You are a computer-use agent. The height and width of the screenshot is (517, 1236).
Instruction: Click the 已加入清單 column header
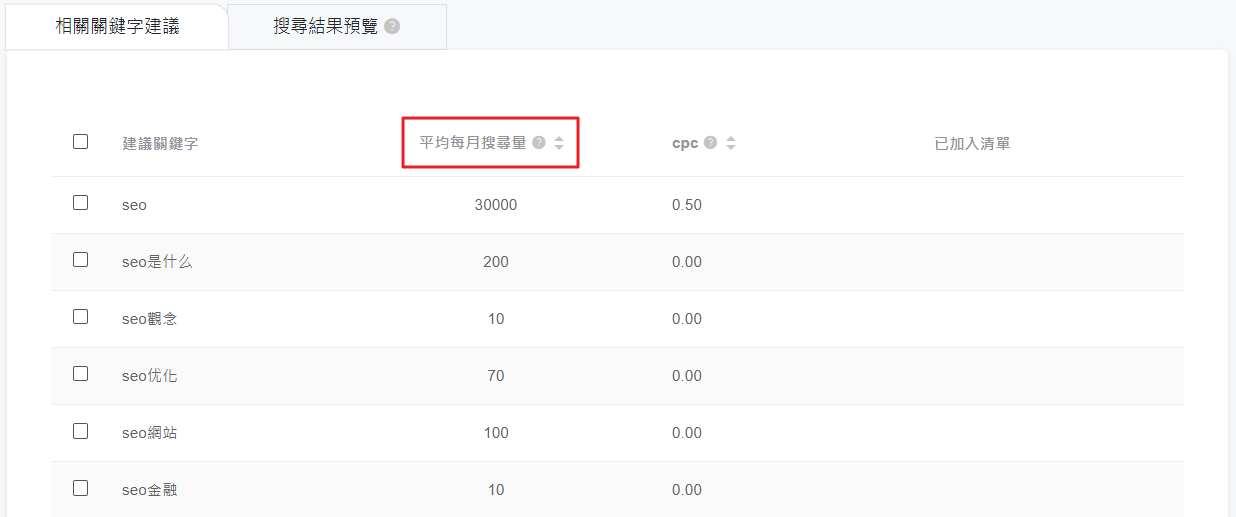click(972, 143)
